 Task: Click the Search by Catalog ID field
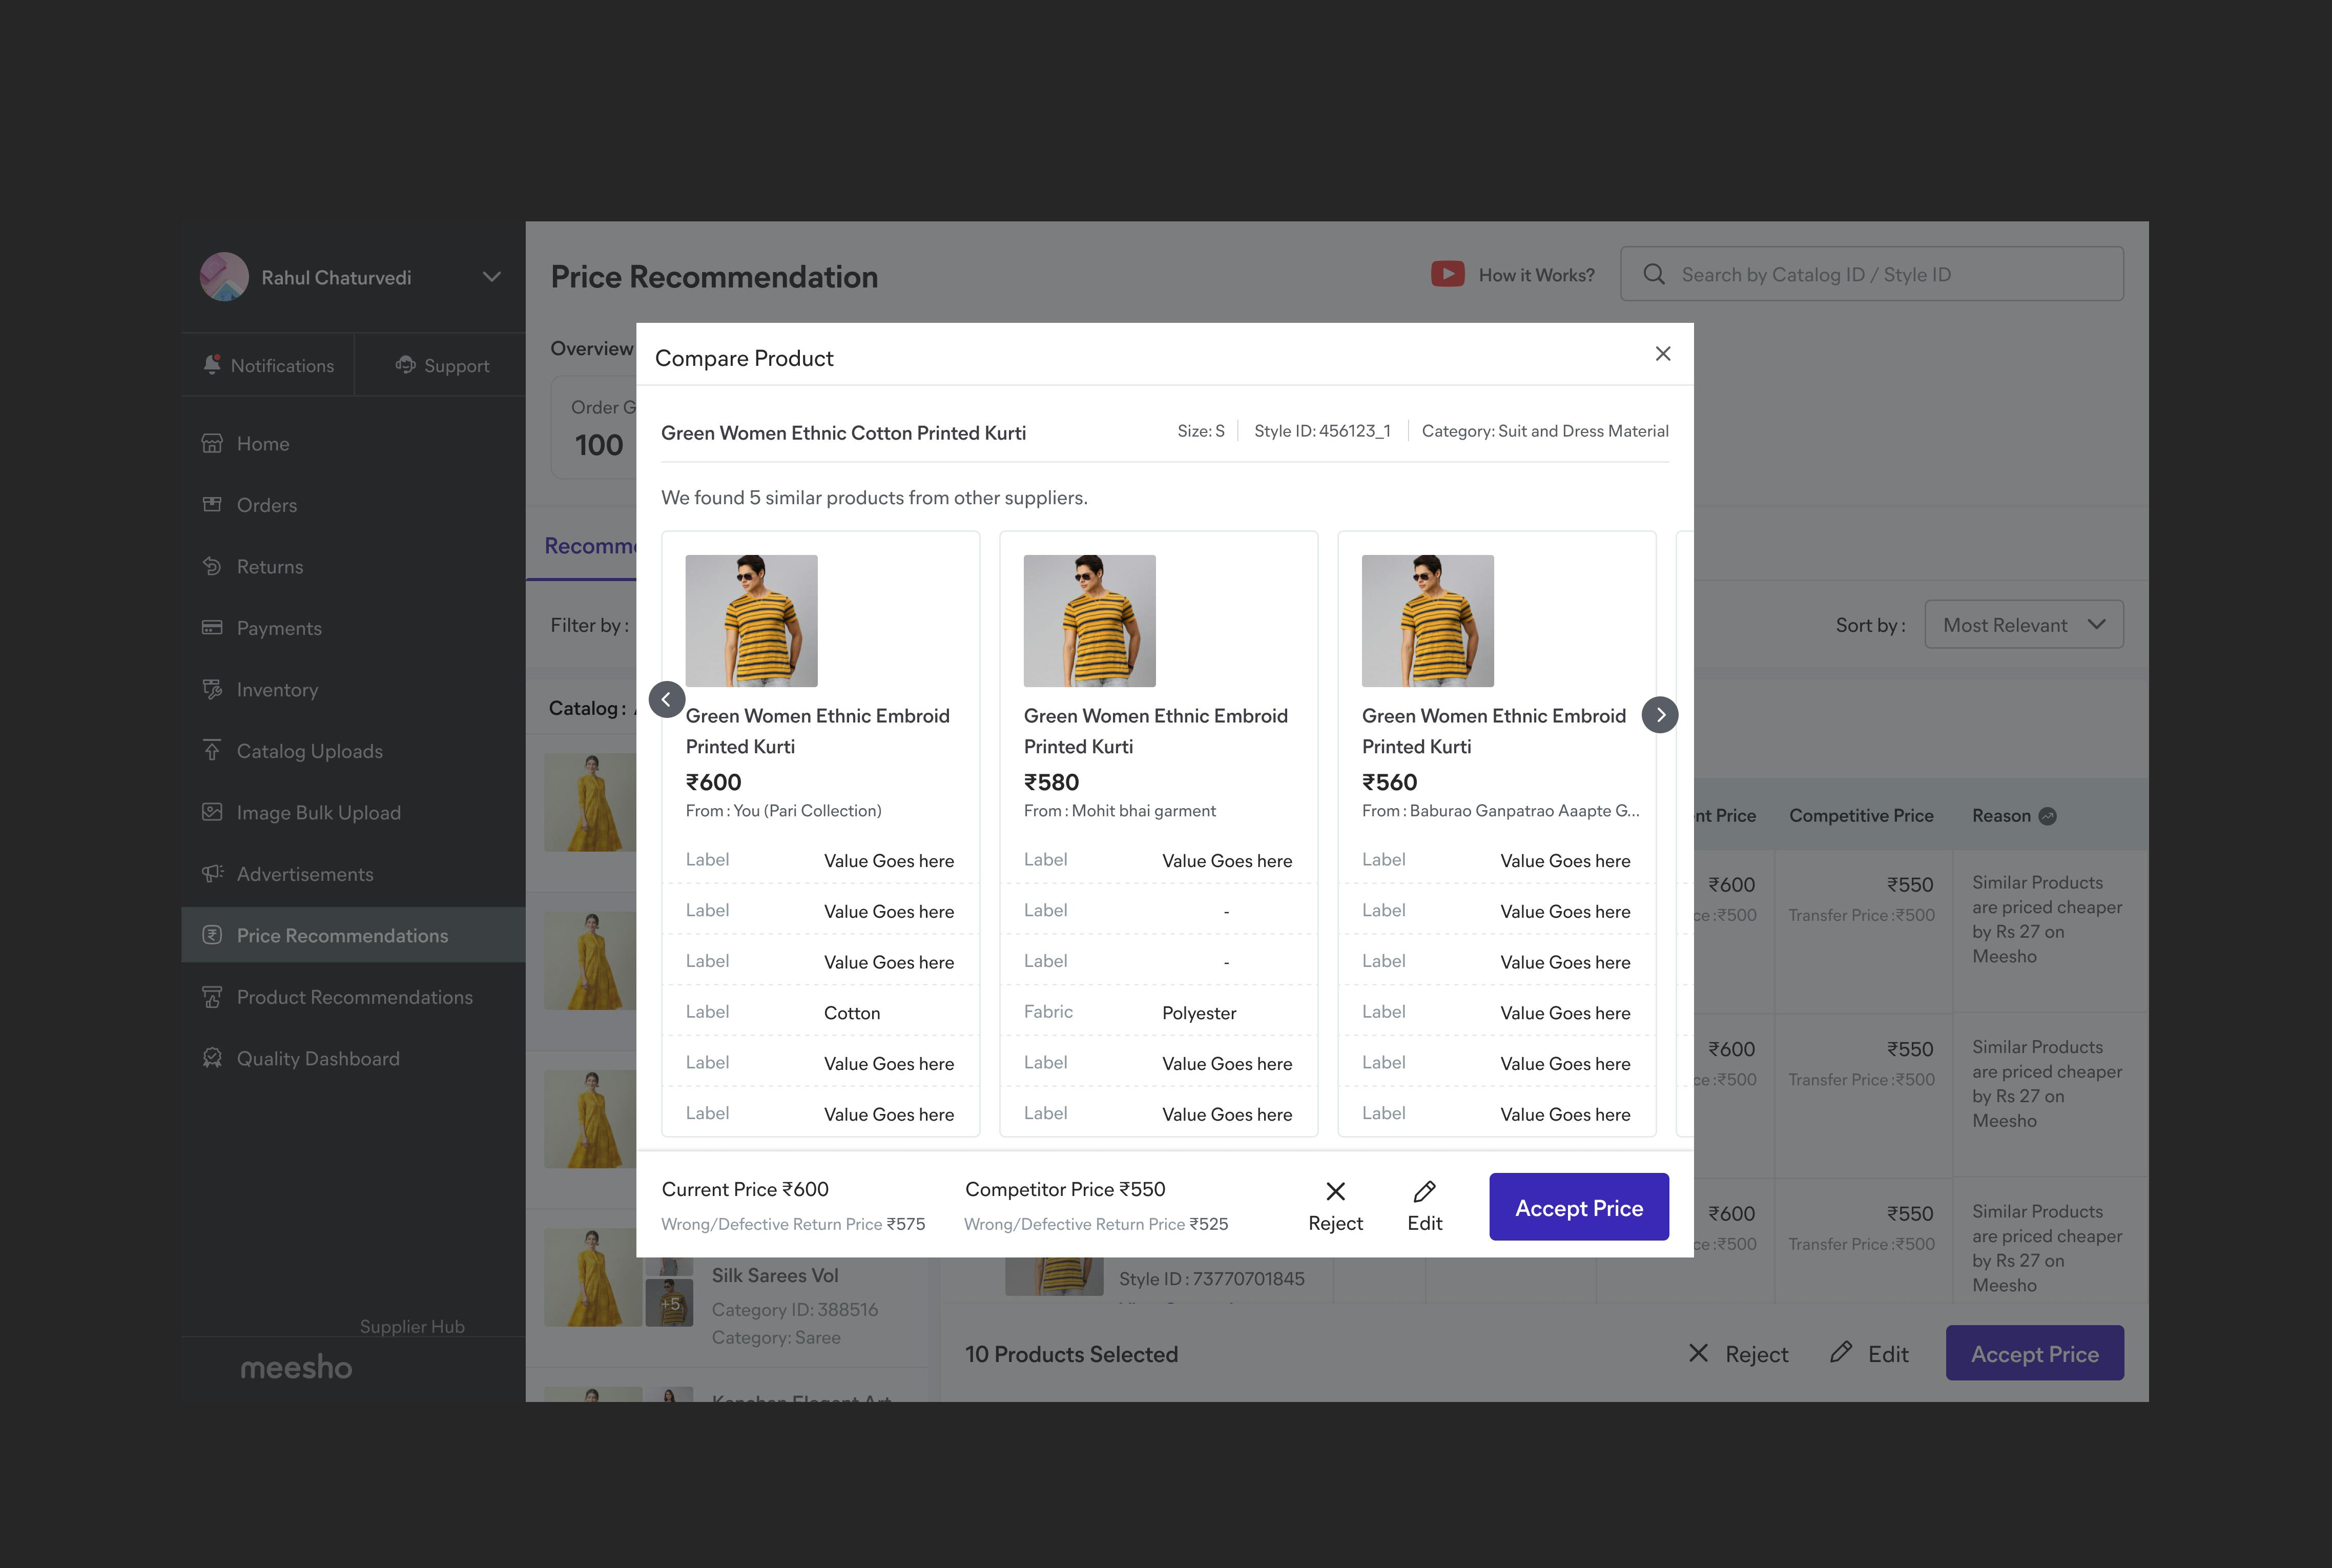pyautogui.click(x=1871, y=274)
